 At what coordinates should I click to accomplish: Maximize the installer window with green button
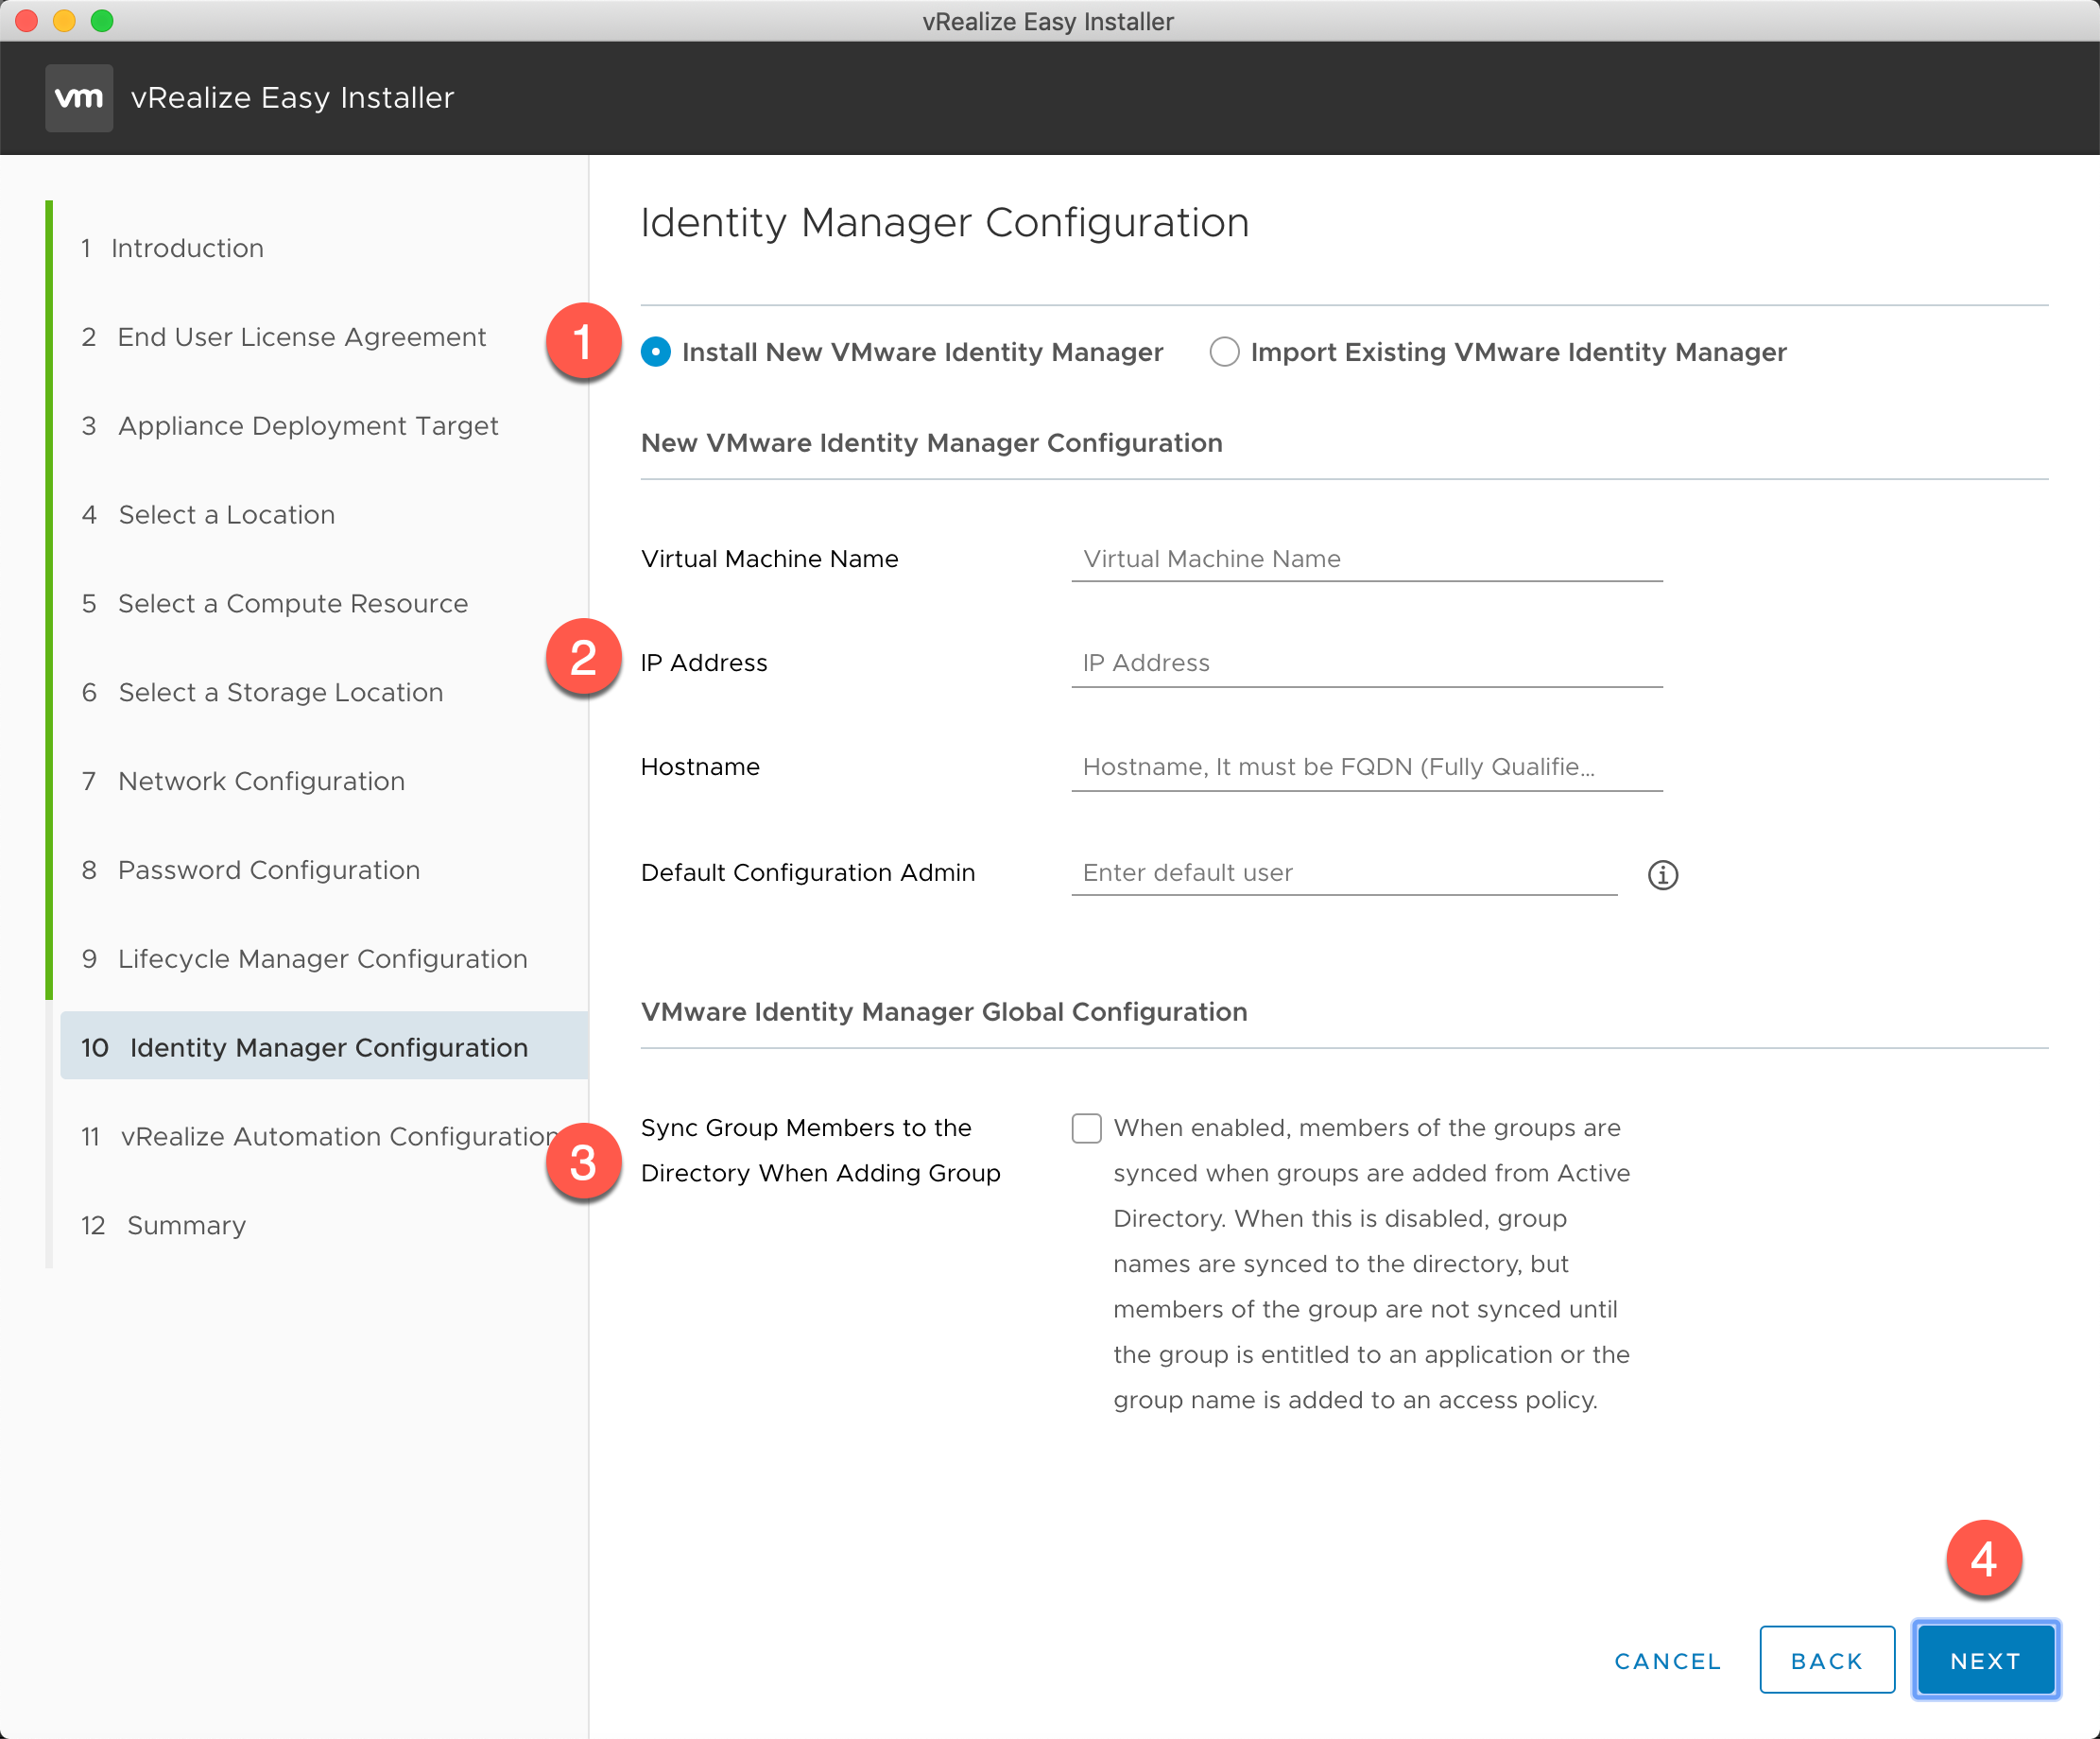102,21
